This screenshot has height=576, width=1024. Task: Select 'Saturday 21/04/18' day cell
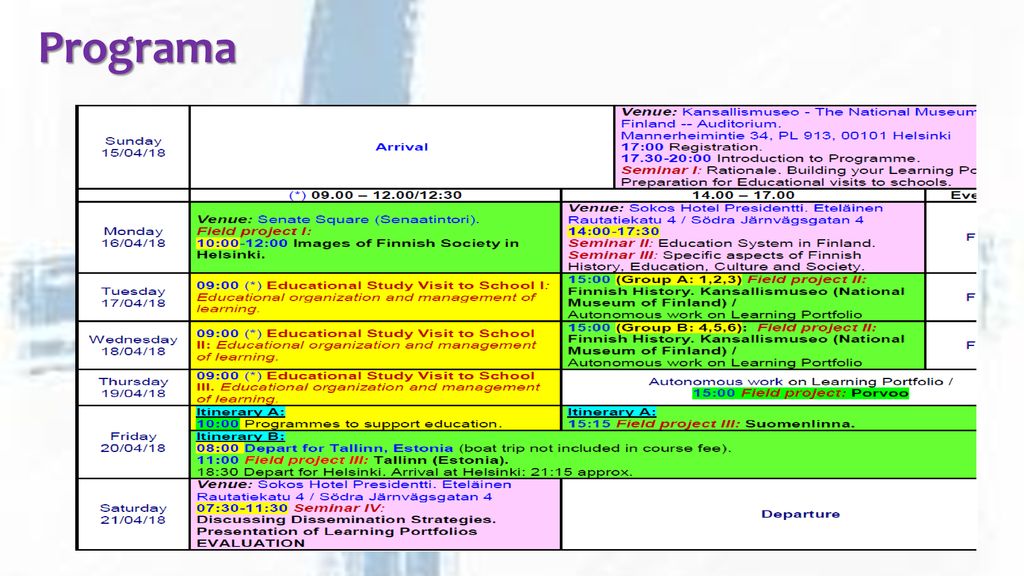point(133,514)
